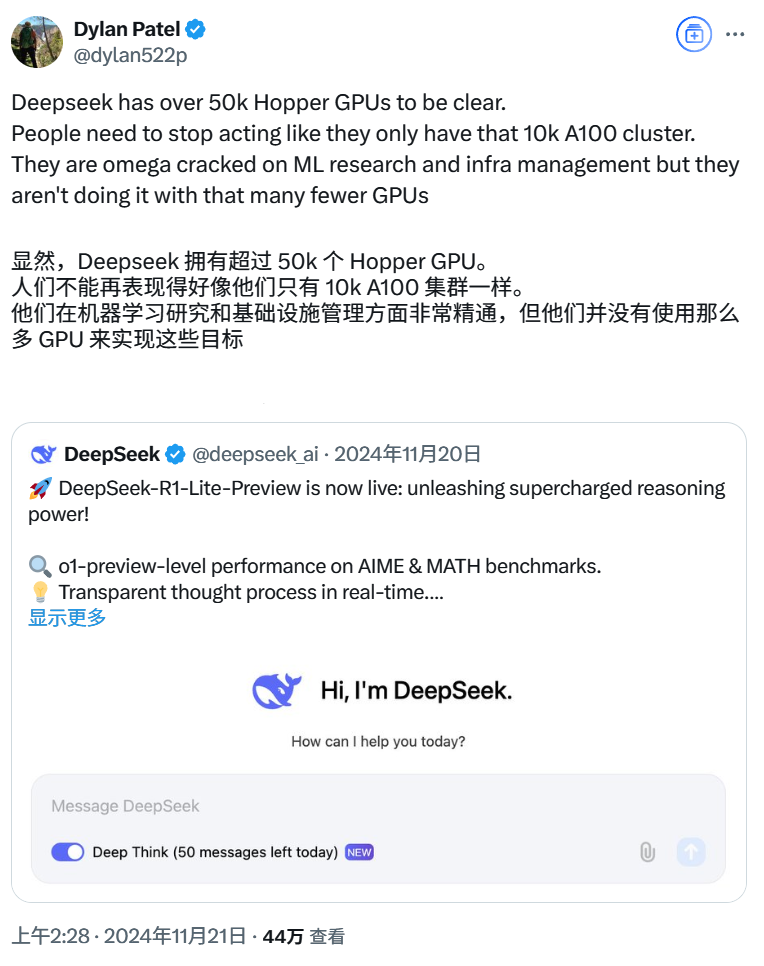Viewport: 764px width, 966px height.
Task: Click the DeepSeek whale avatar in quoted post
Action: pyautogui.click(x=43, y=455)
